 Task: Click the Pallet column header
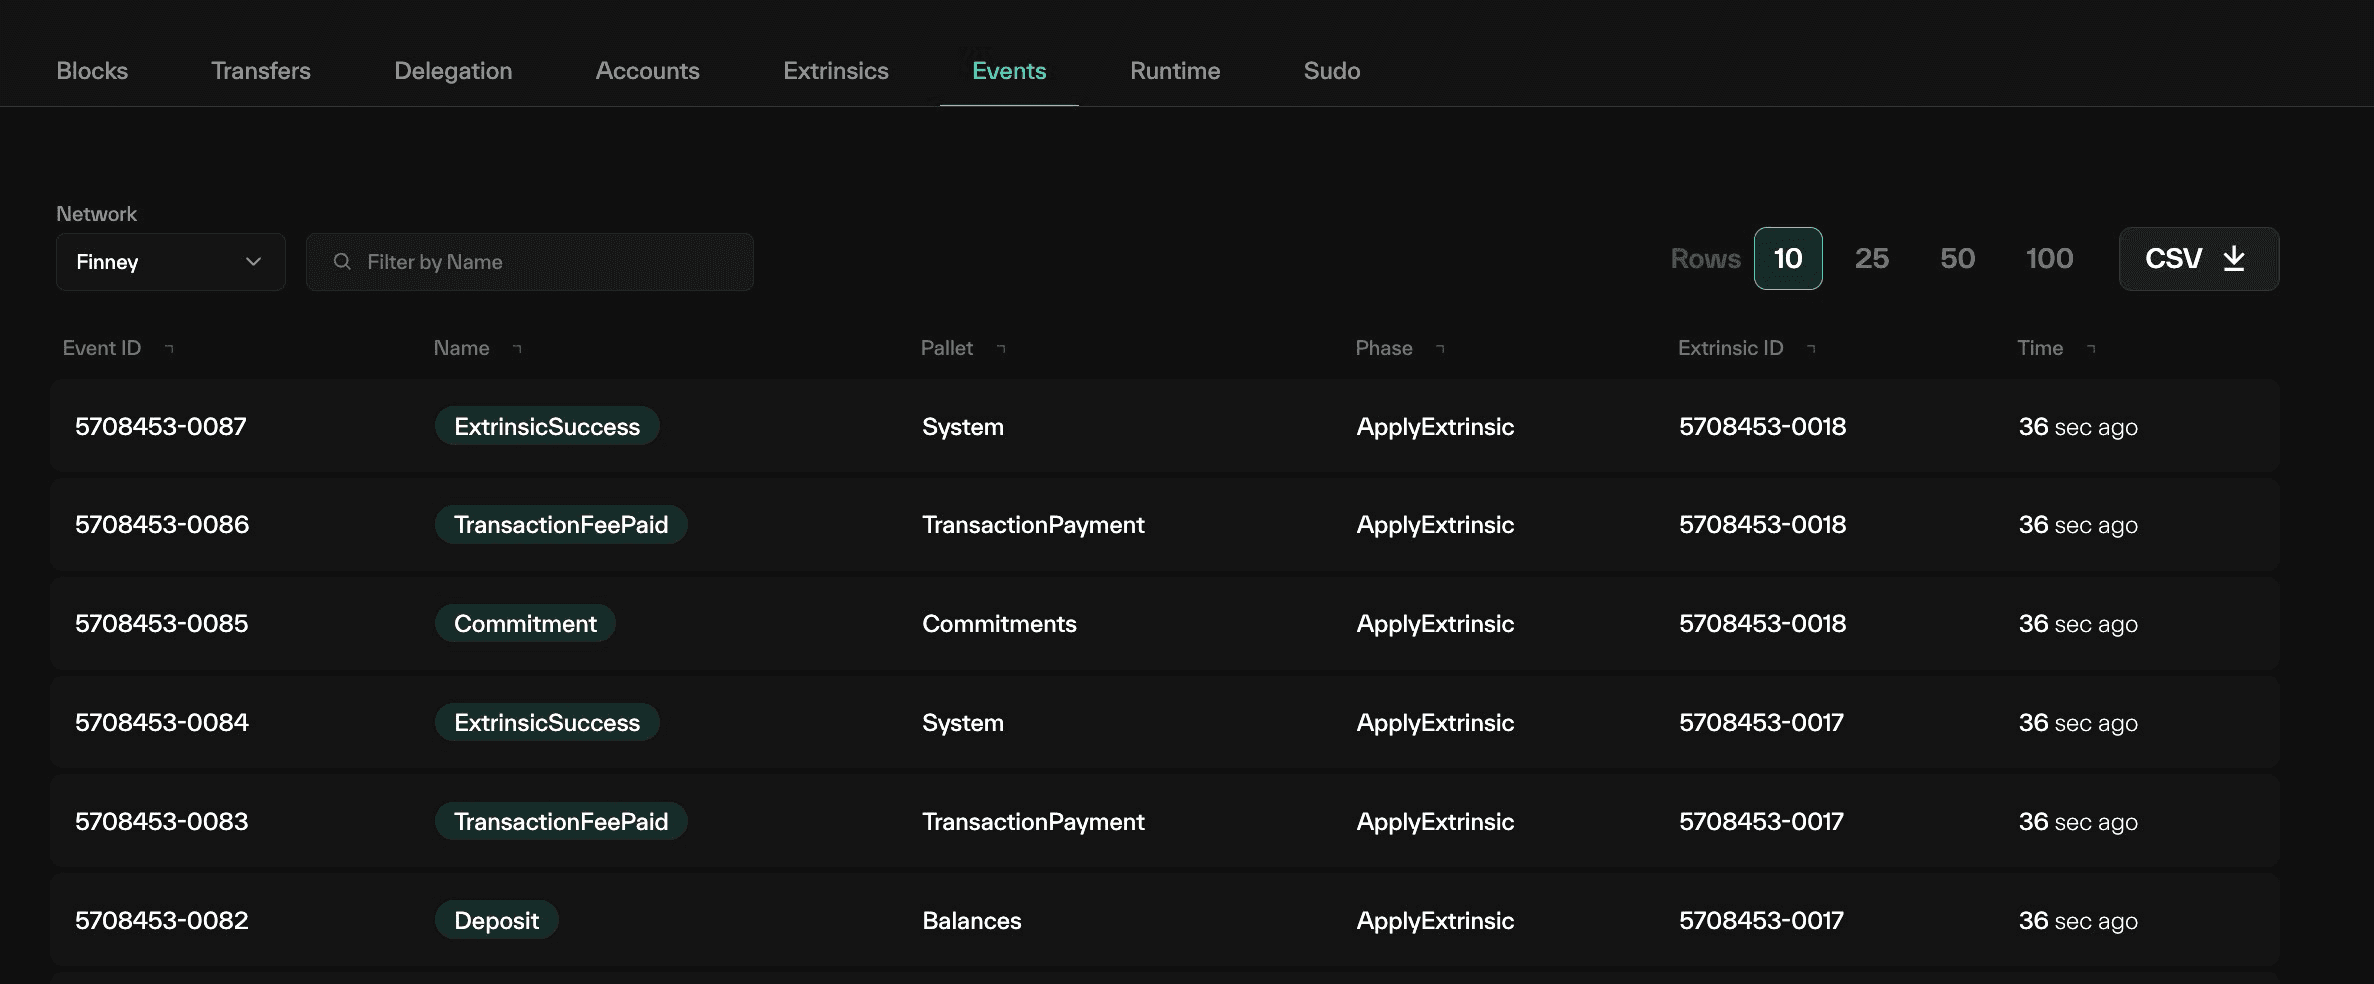[946, 348]
